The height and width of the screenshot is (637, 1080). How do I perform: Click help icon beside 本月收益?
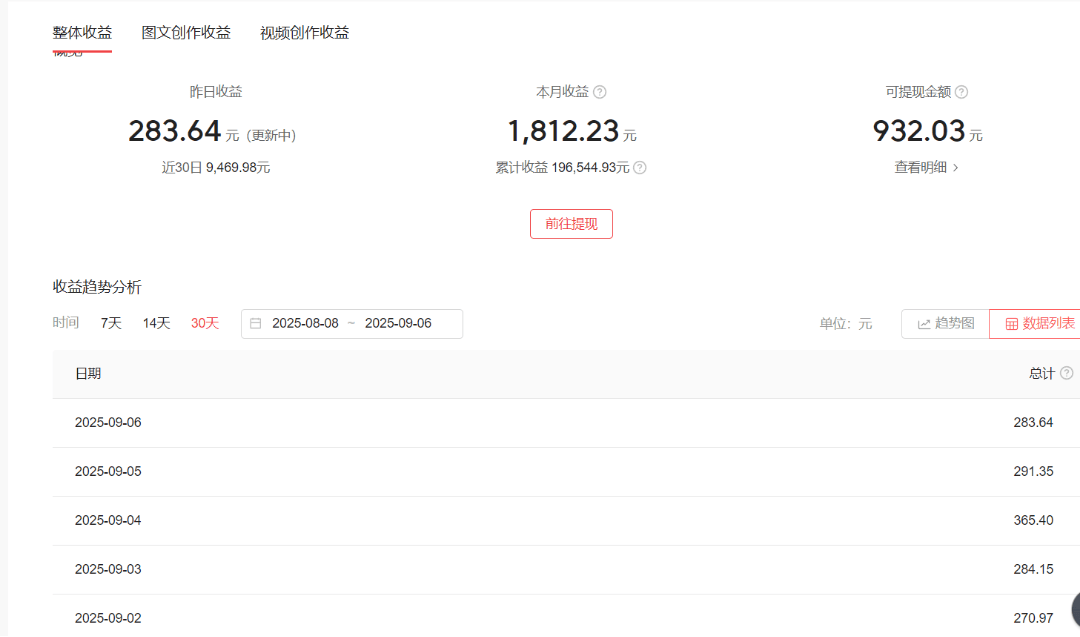click(600, 92)
